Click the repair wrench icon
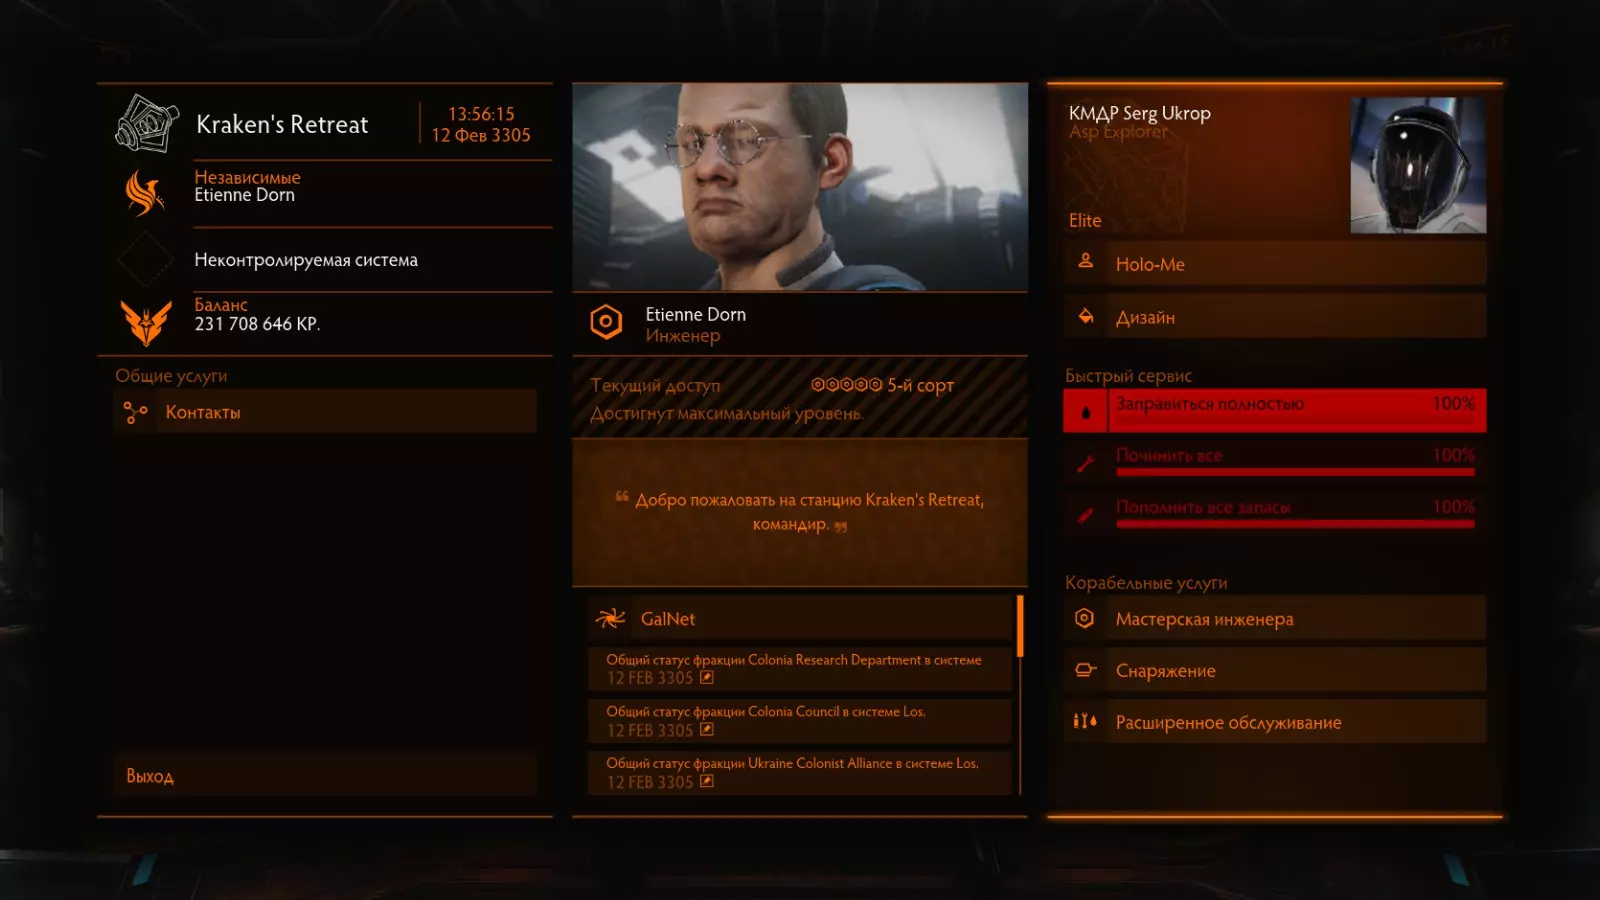 click(x=1085, y=463)
